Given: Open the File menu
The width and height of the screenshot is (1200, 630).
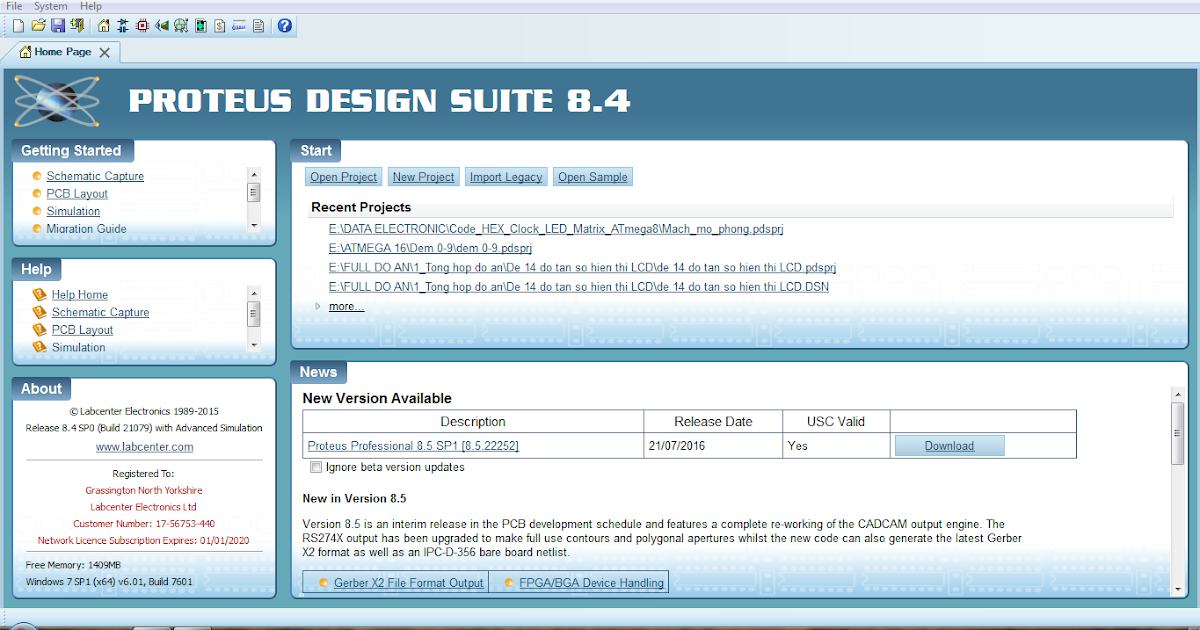Looking at the screenshot, I should [14, 6].
